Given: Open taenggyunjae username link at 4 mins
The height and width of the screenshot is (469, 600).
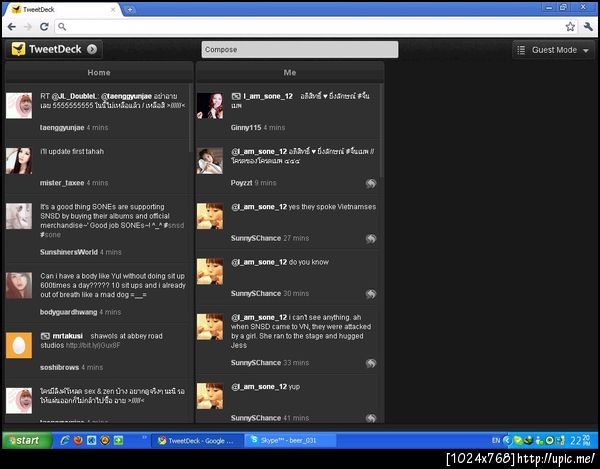Looking at the screenshot, I should (x=62, y=127).
